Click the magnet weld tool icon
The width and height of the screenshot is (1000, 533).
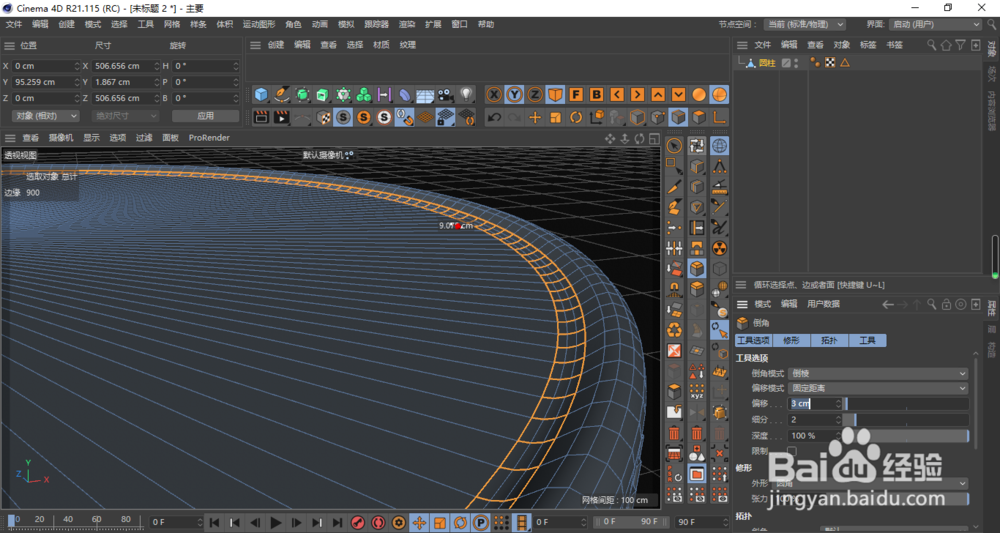(674, 289)
